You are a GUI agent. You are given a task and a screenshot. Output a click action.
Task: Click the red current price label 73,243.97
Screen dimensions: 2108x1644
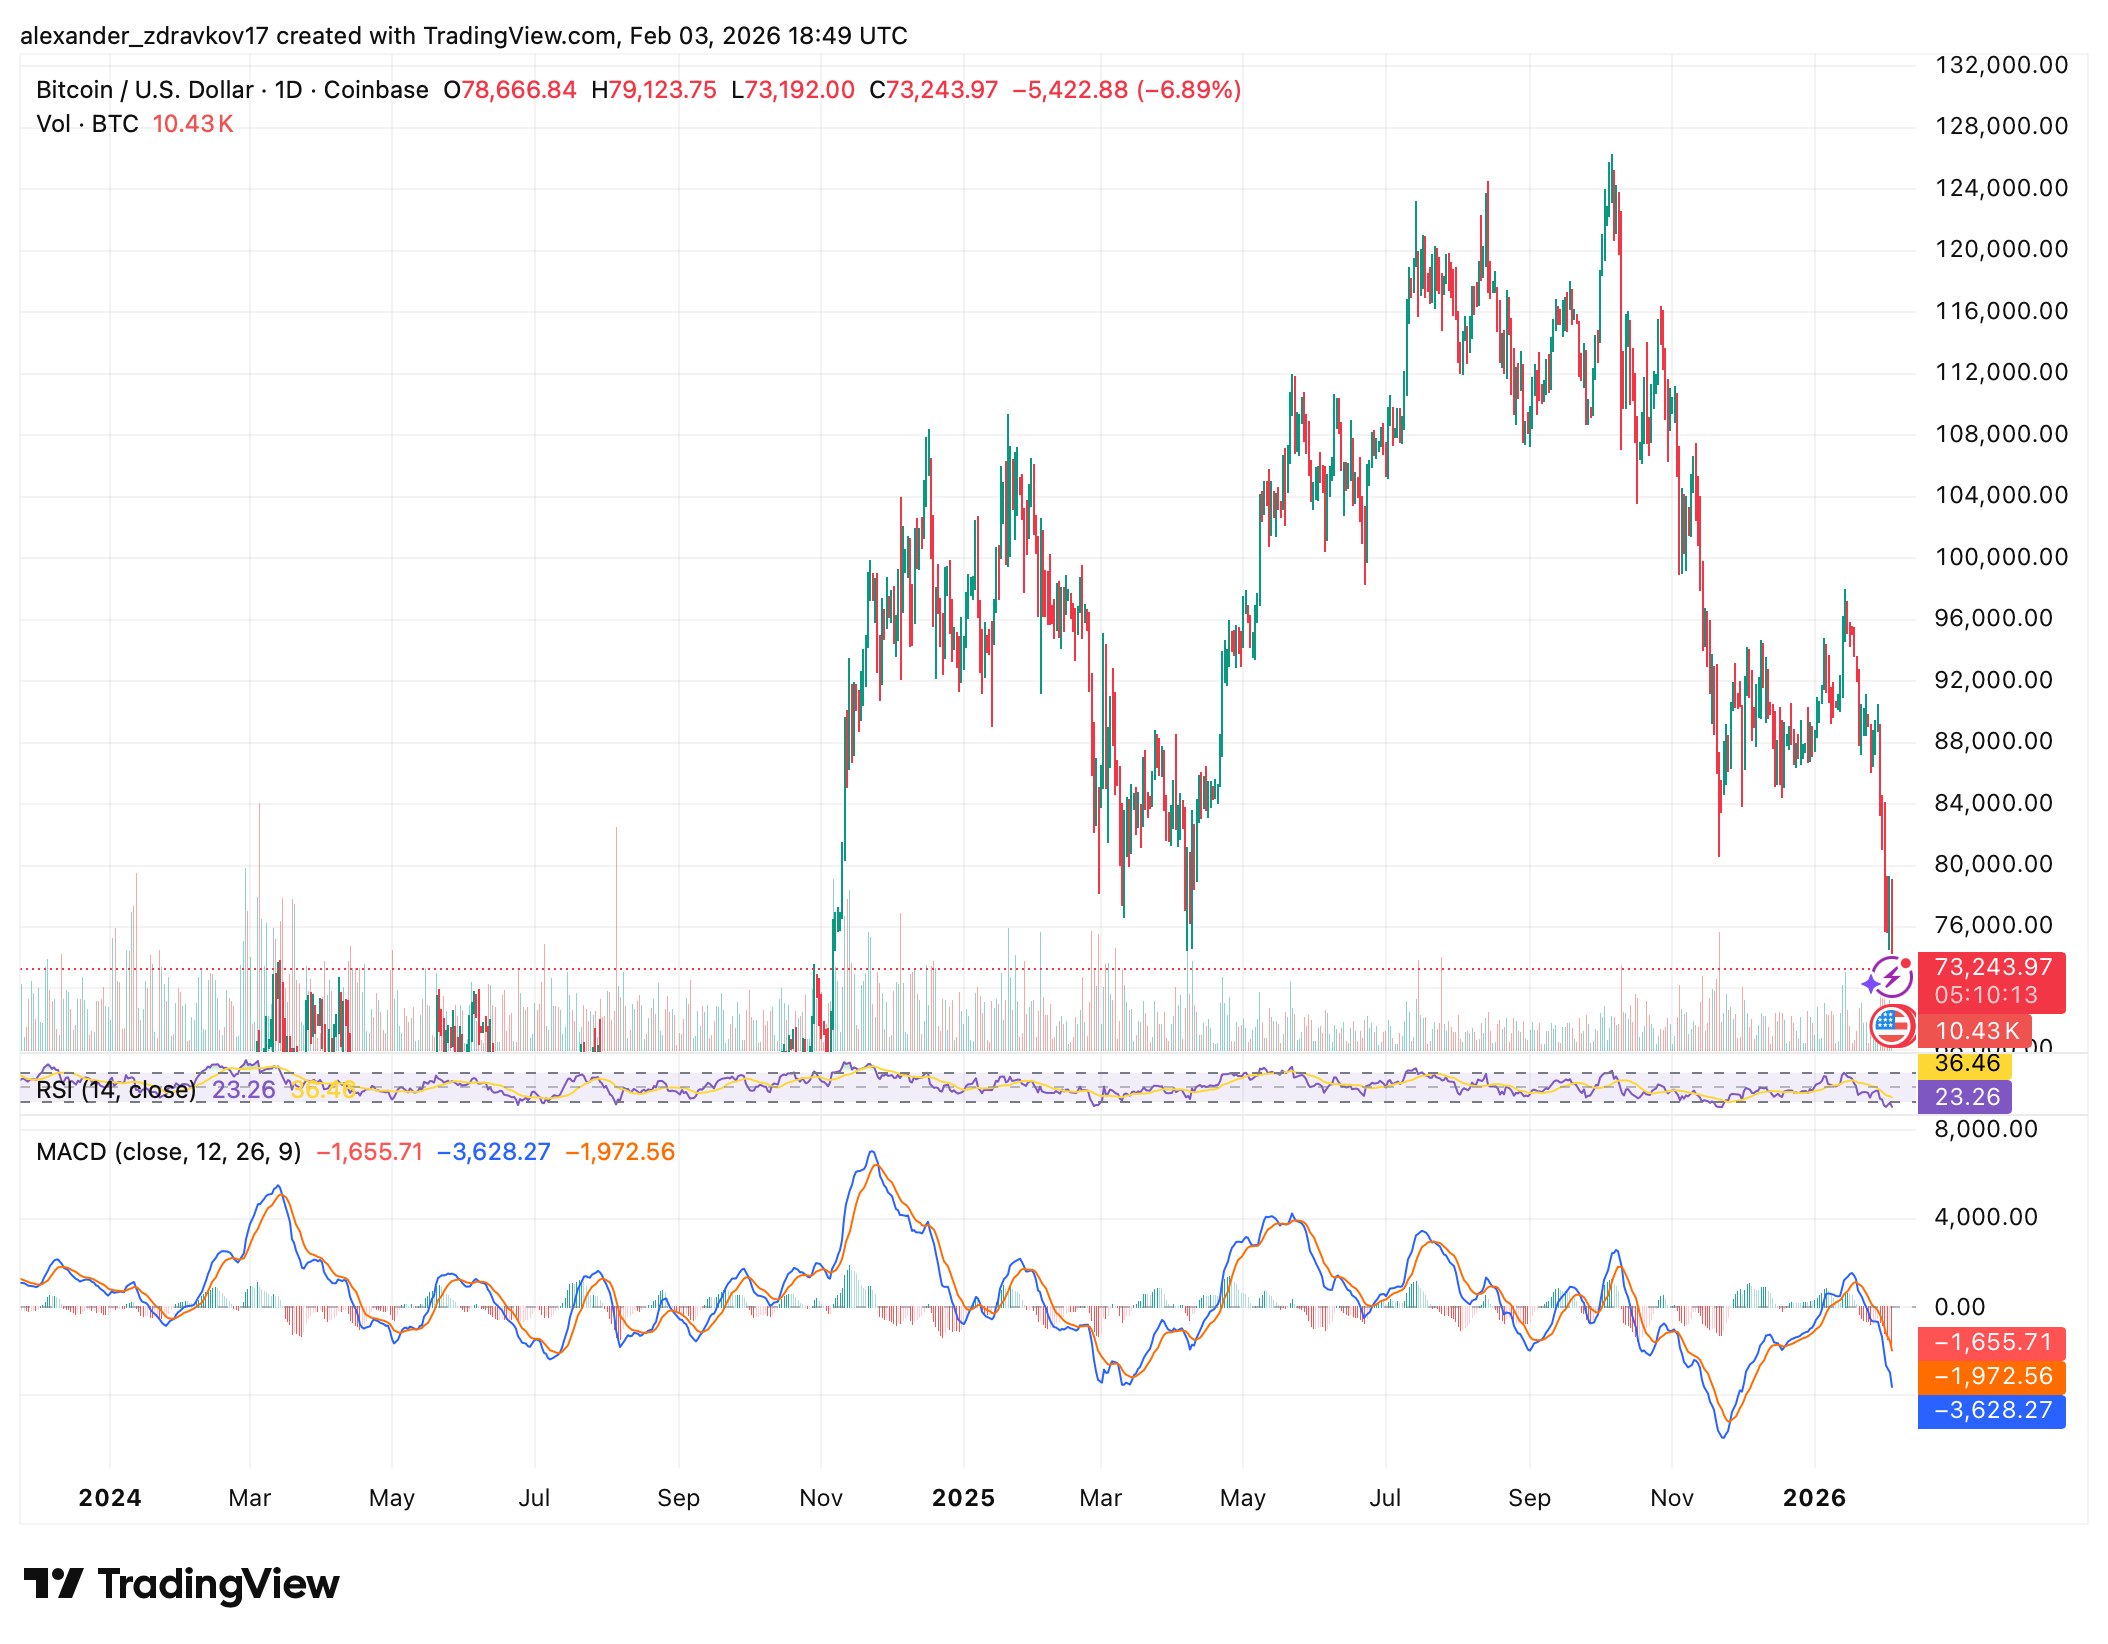pyautogui.click(x=1991, y=968)
